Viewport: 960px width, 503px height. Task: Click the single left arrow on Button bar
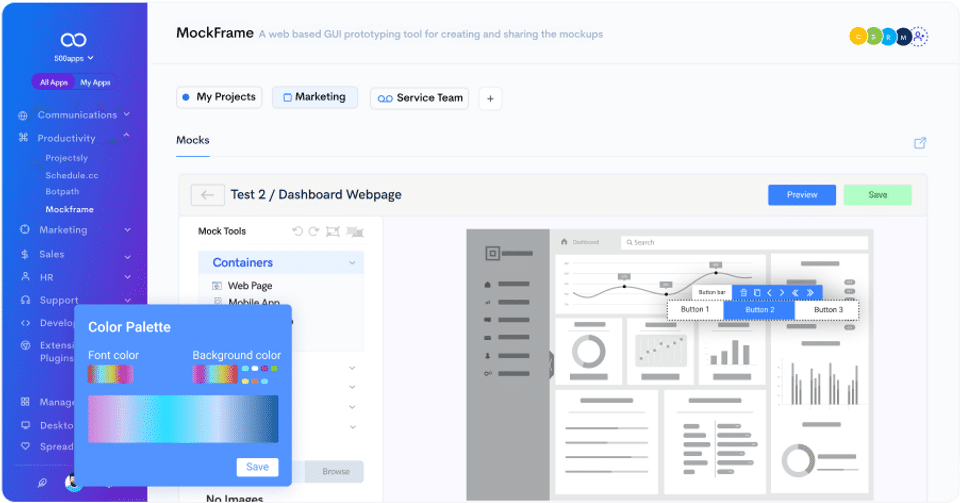pos(770,292)
